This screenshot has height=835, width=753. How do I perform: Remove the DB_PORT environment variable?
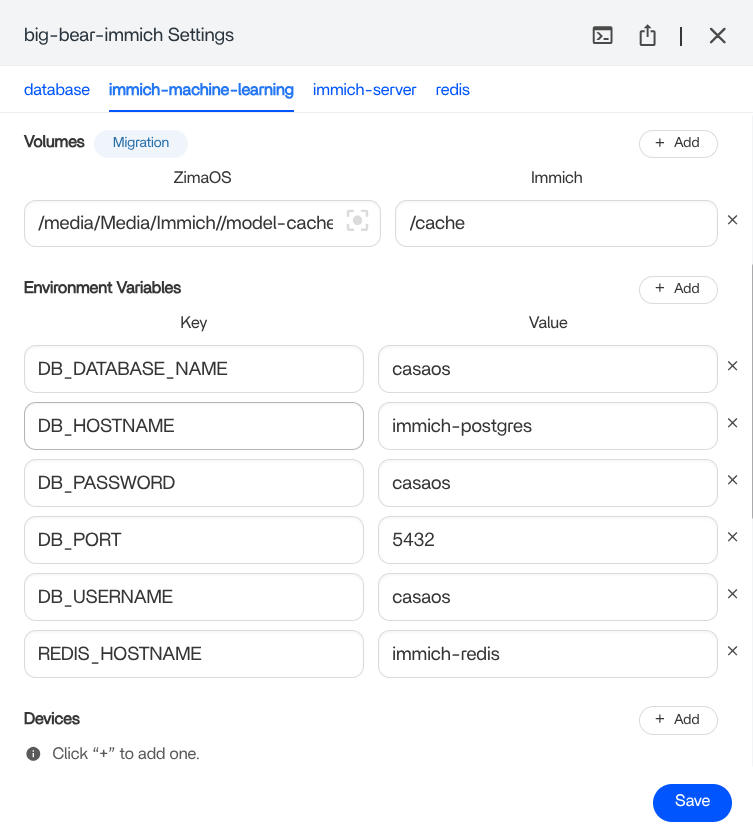pos(732,537)
